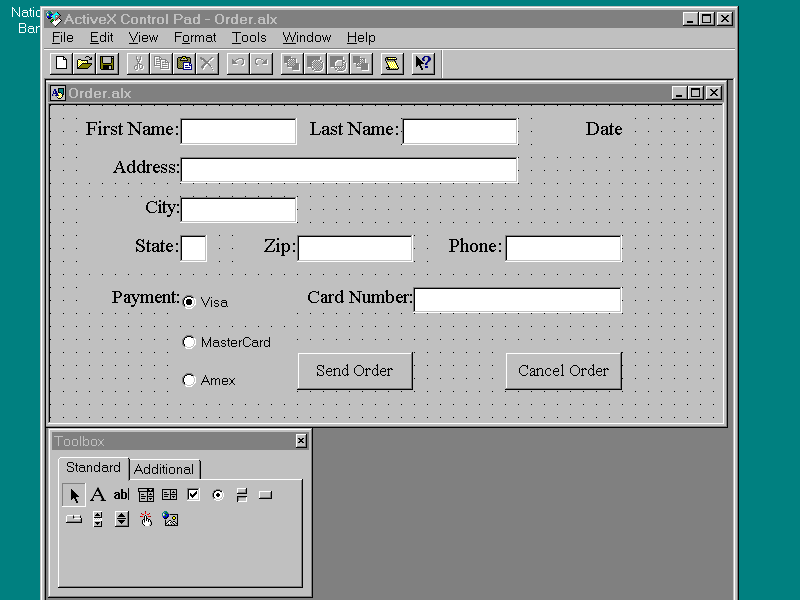Click the context Help pointer icon
The image size is (800, 600).
(423, 64)
